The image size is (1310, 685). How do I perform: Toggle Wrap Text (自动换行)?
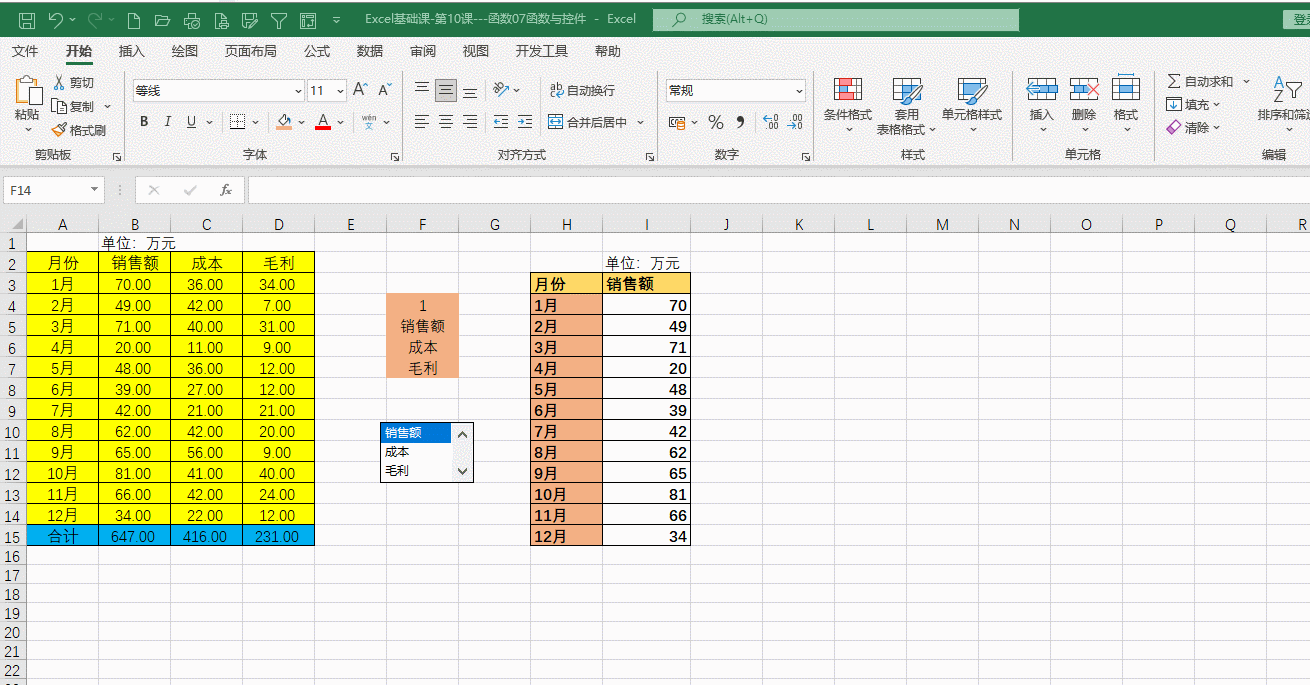pos(583,90)
